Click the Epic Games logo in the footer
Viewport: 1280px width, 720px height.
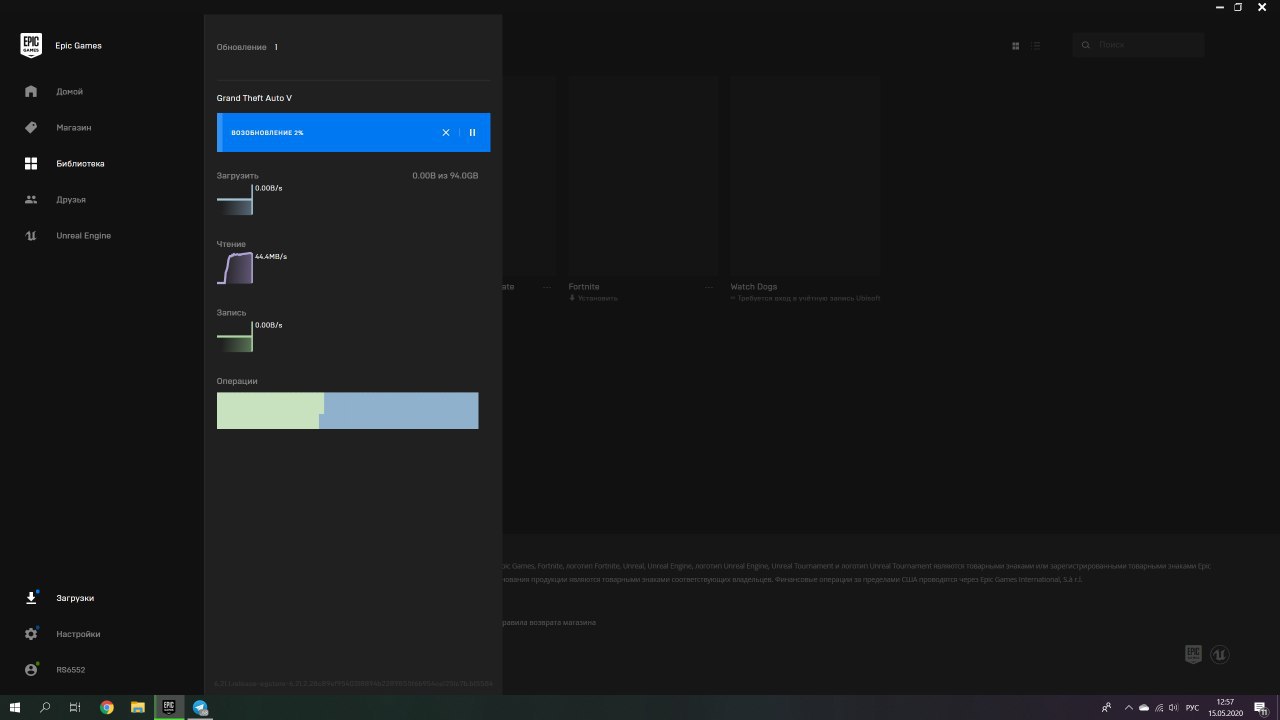click(x=1193, y=654)
